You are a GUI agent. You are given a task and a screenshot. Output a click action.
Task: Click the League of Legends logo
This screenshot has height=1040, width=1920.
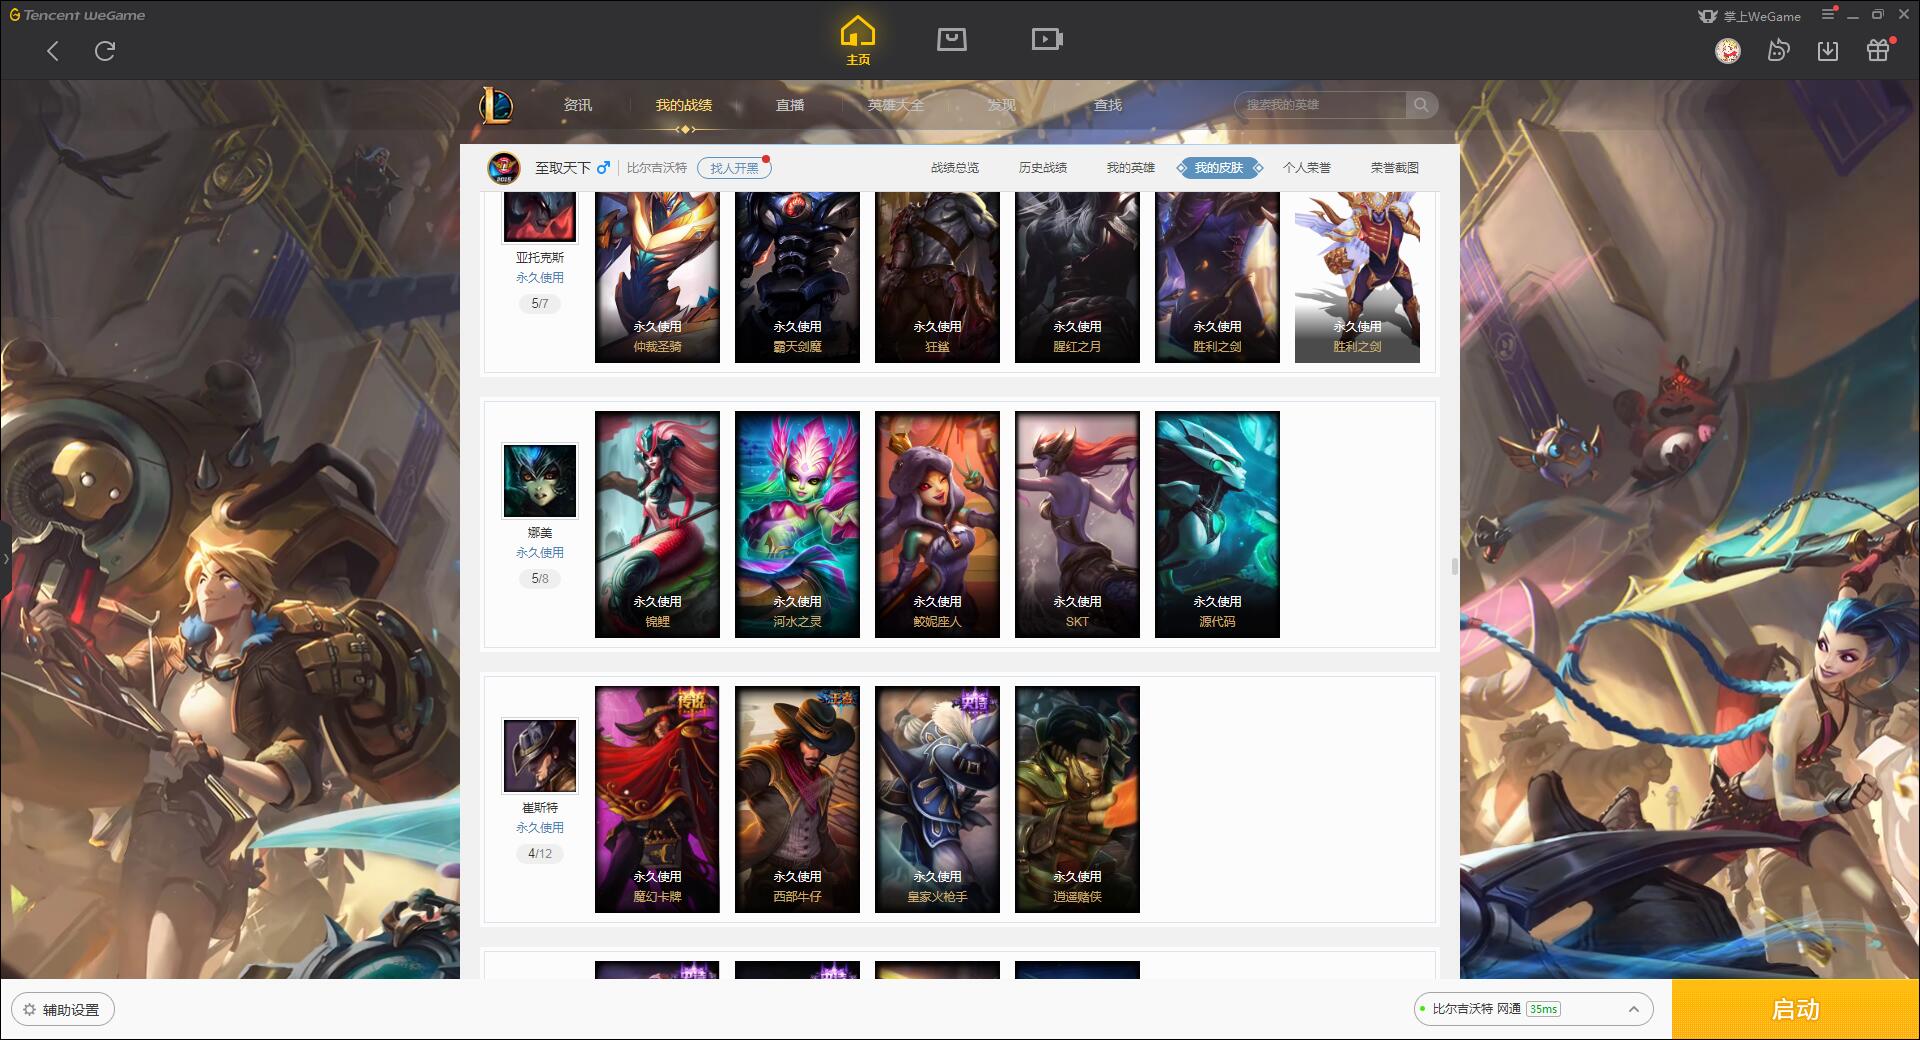(x=496, y=105)
